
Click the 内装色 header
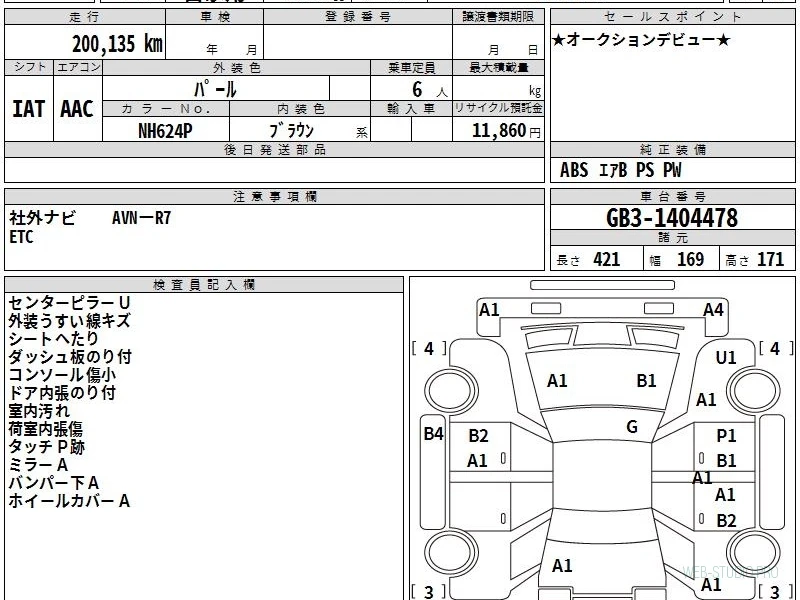point(300,109)
